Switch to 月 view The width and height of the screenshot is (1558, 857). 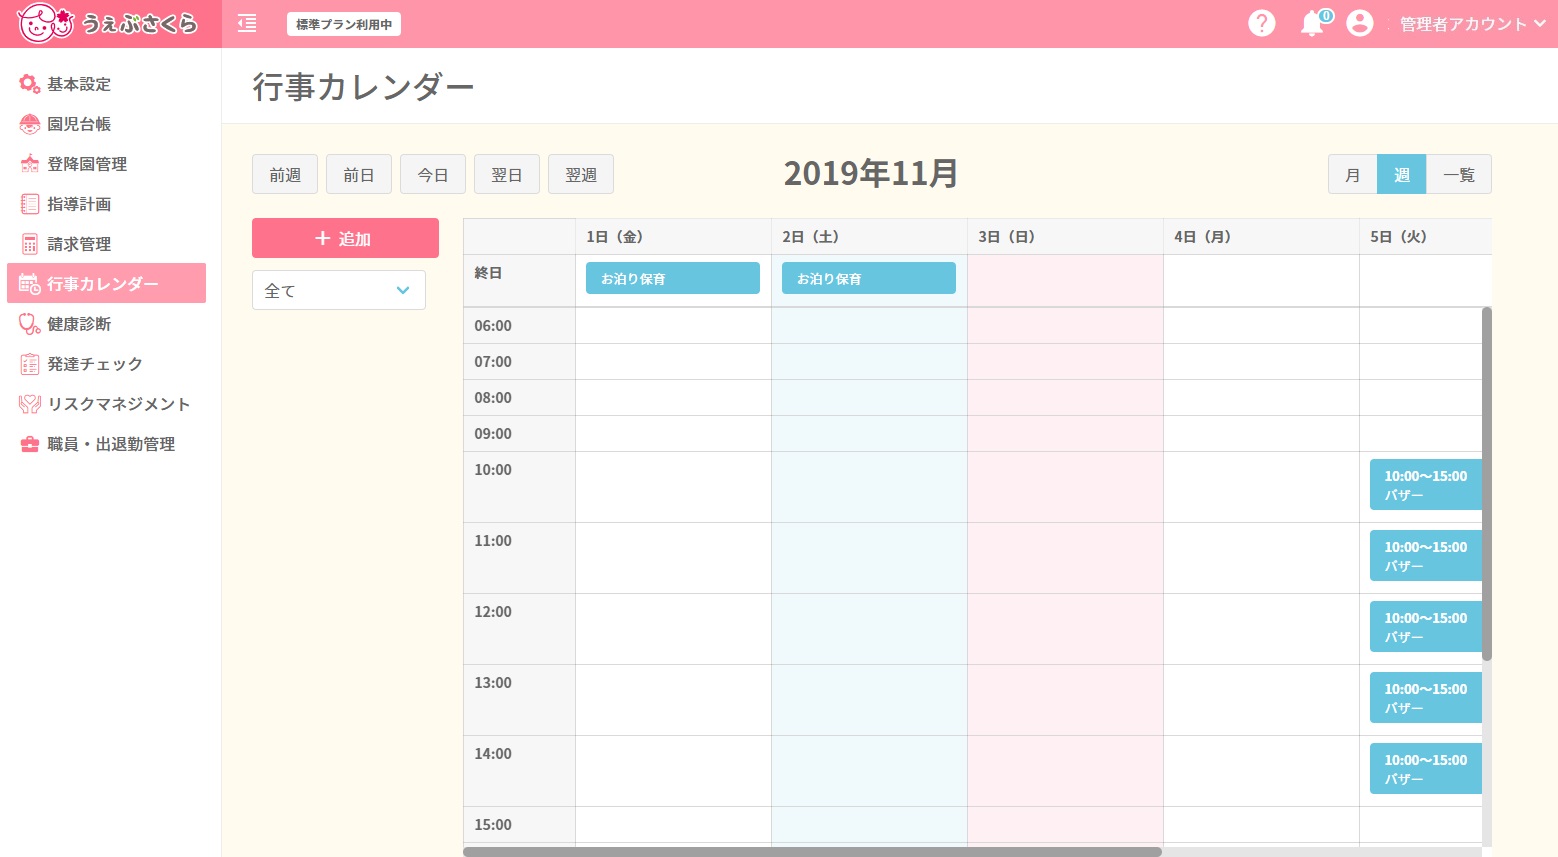tap(1353, 174)
